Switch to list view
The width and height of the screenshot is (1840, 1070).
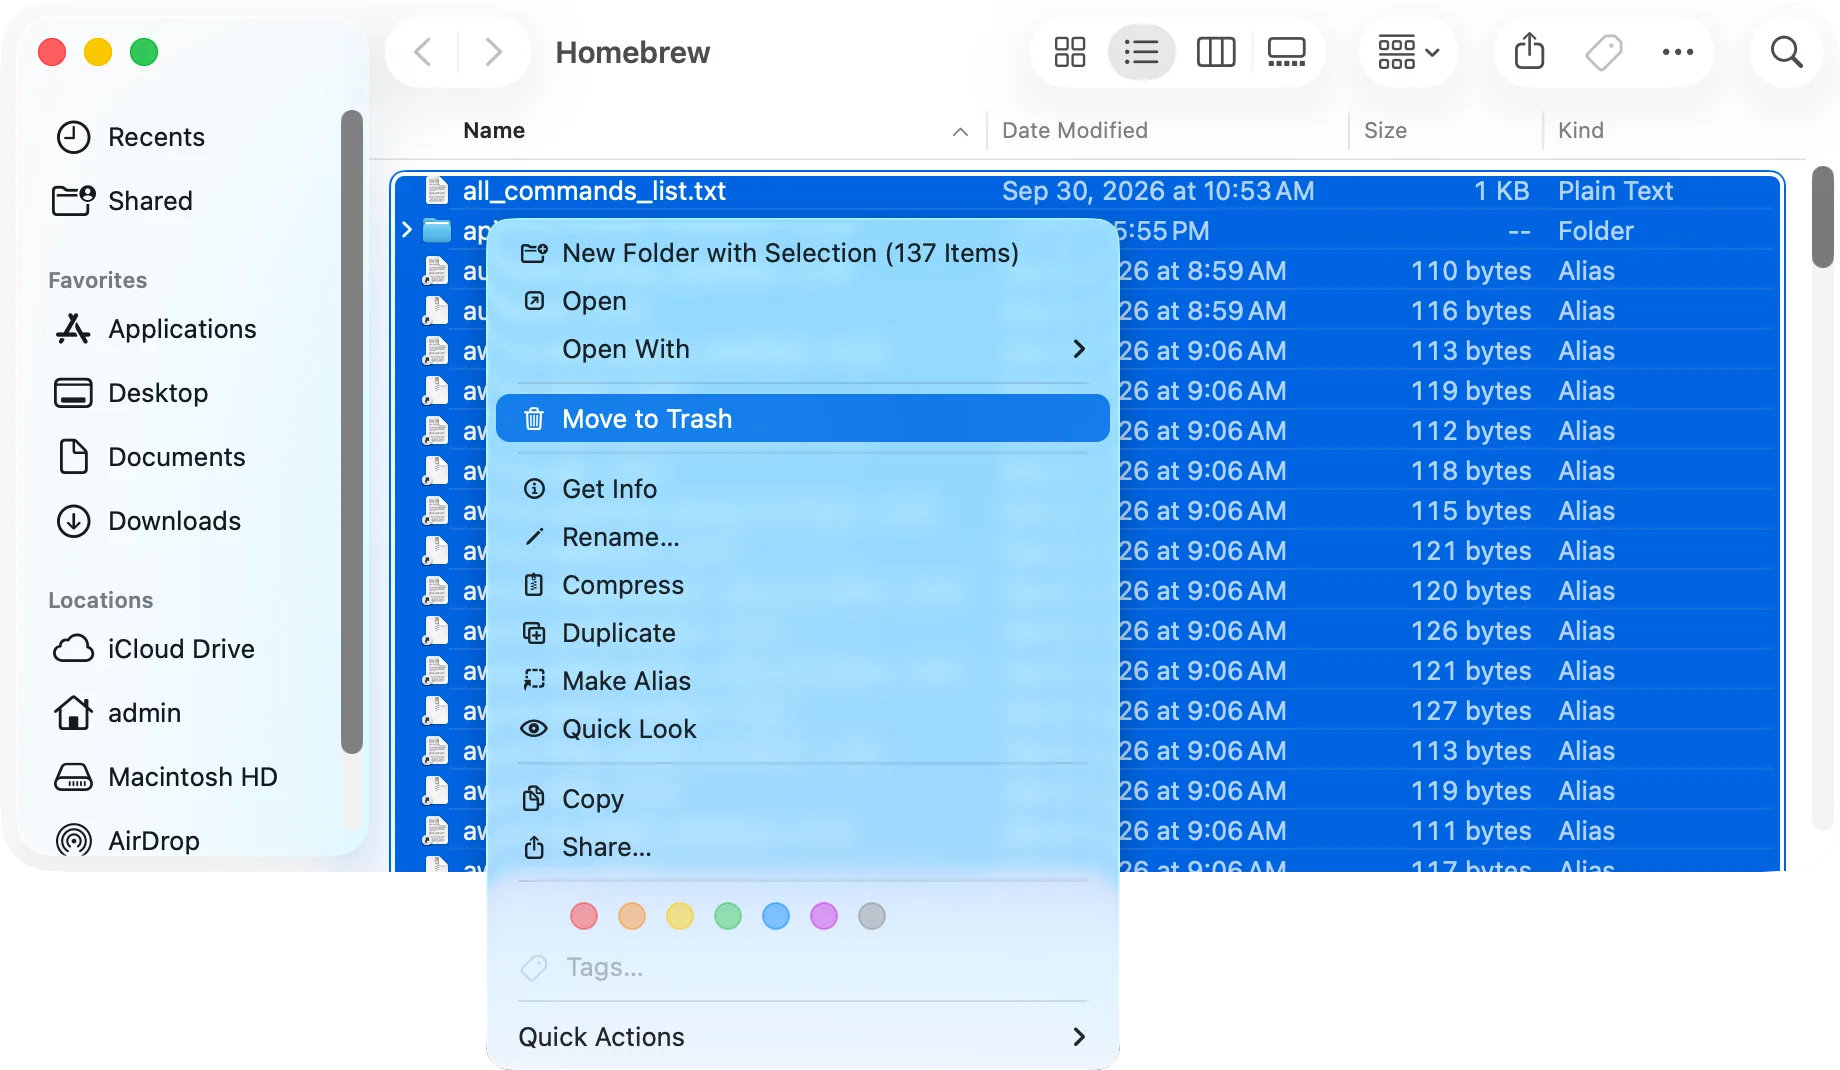(x=1141, y=52)
